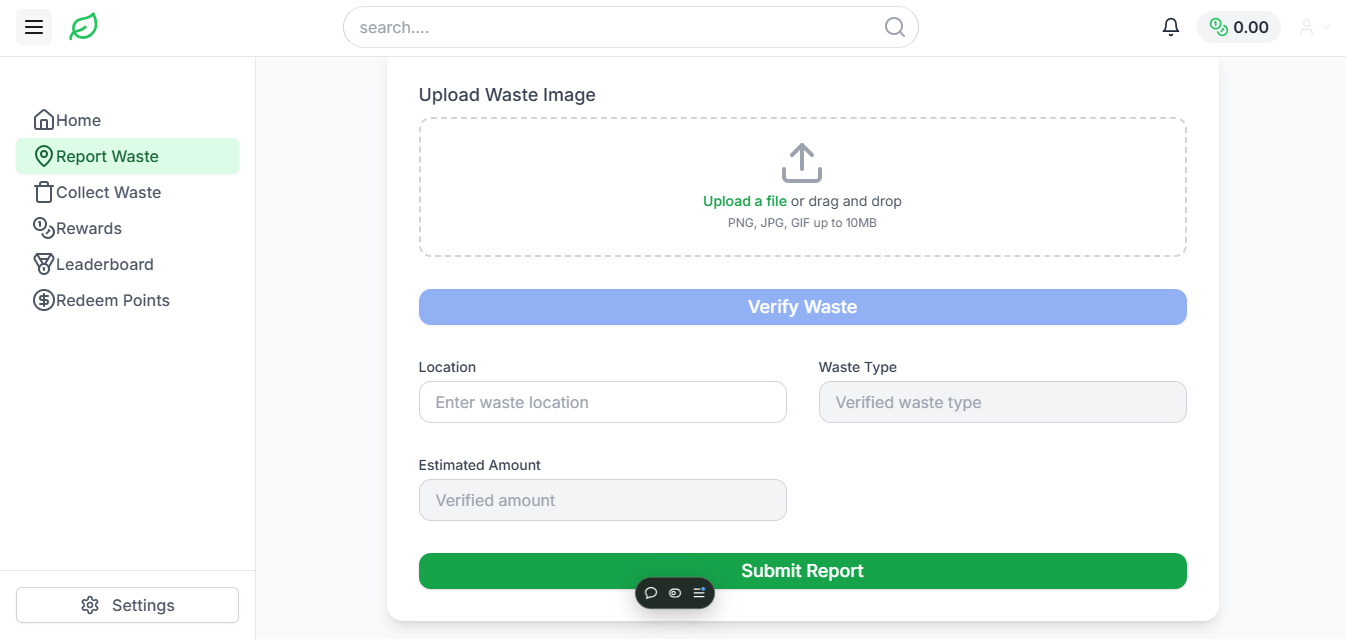Click the Collect Waste trash icon
This screenshot has width=1346, height=639.
click(x=43, y=191)
